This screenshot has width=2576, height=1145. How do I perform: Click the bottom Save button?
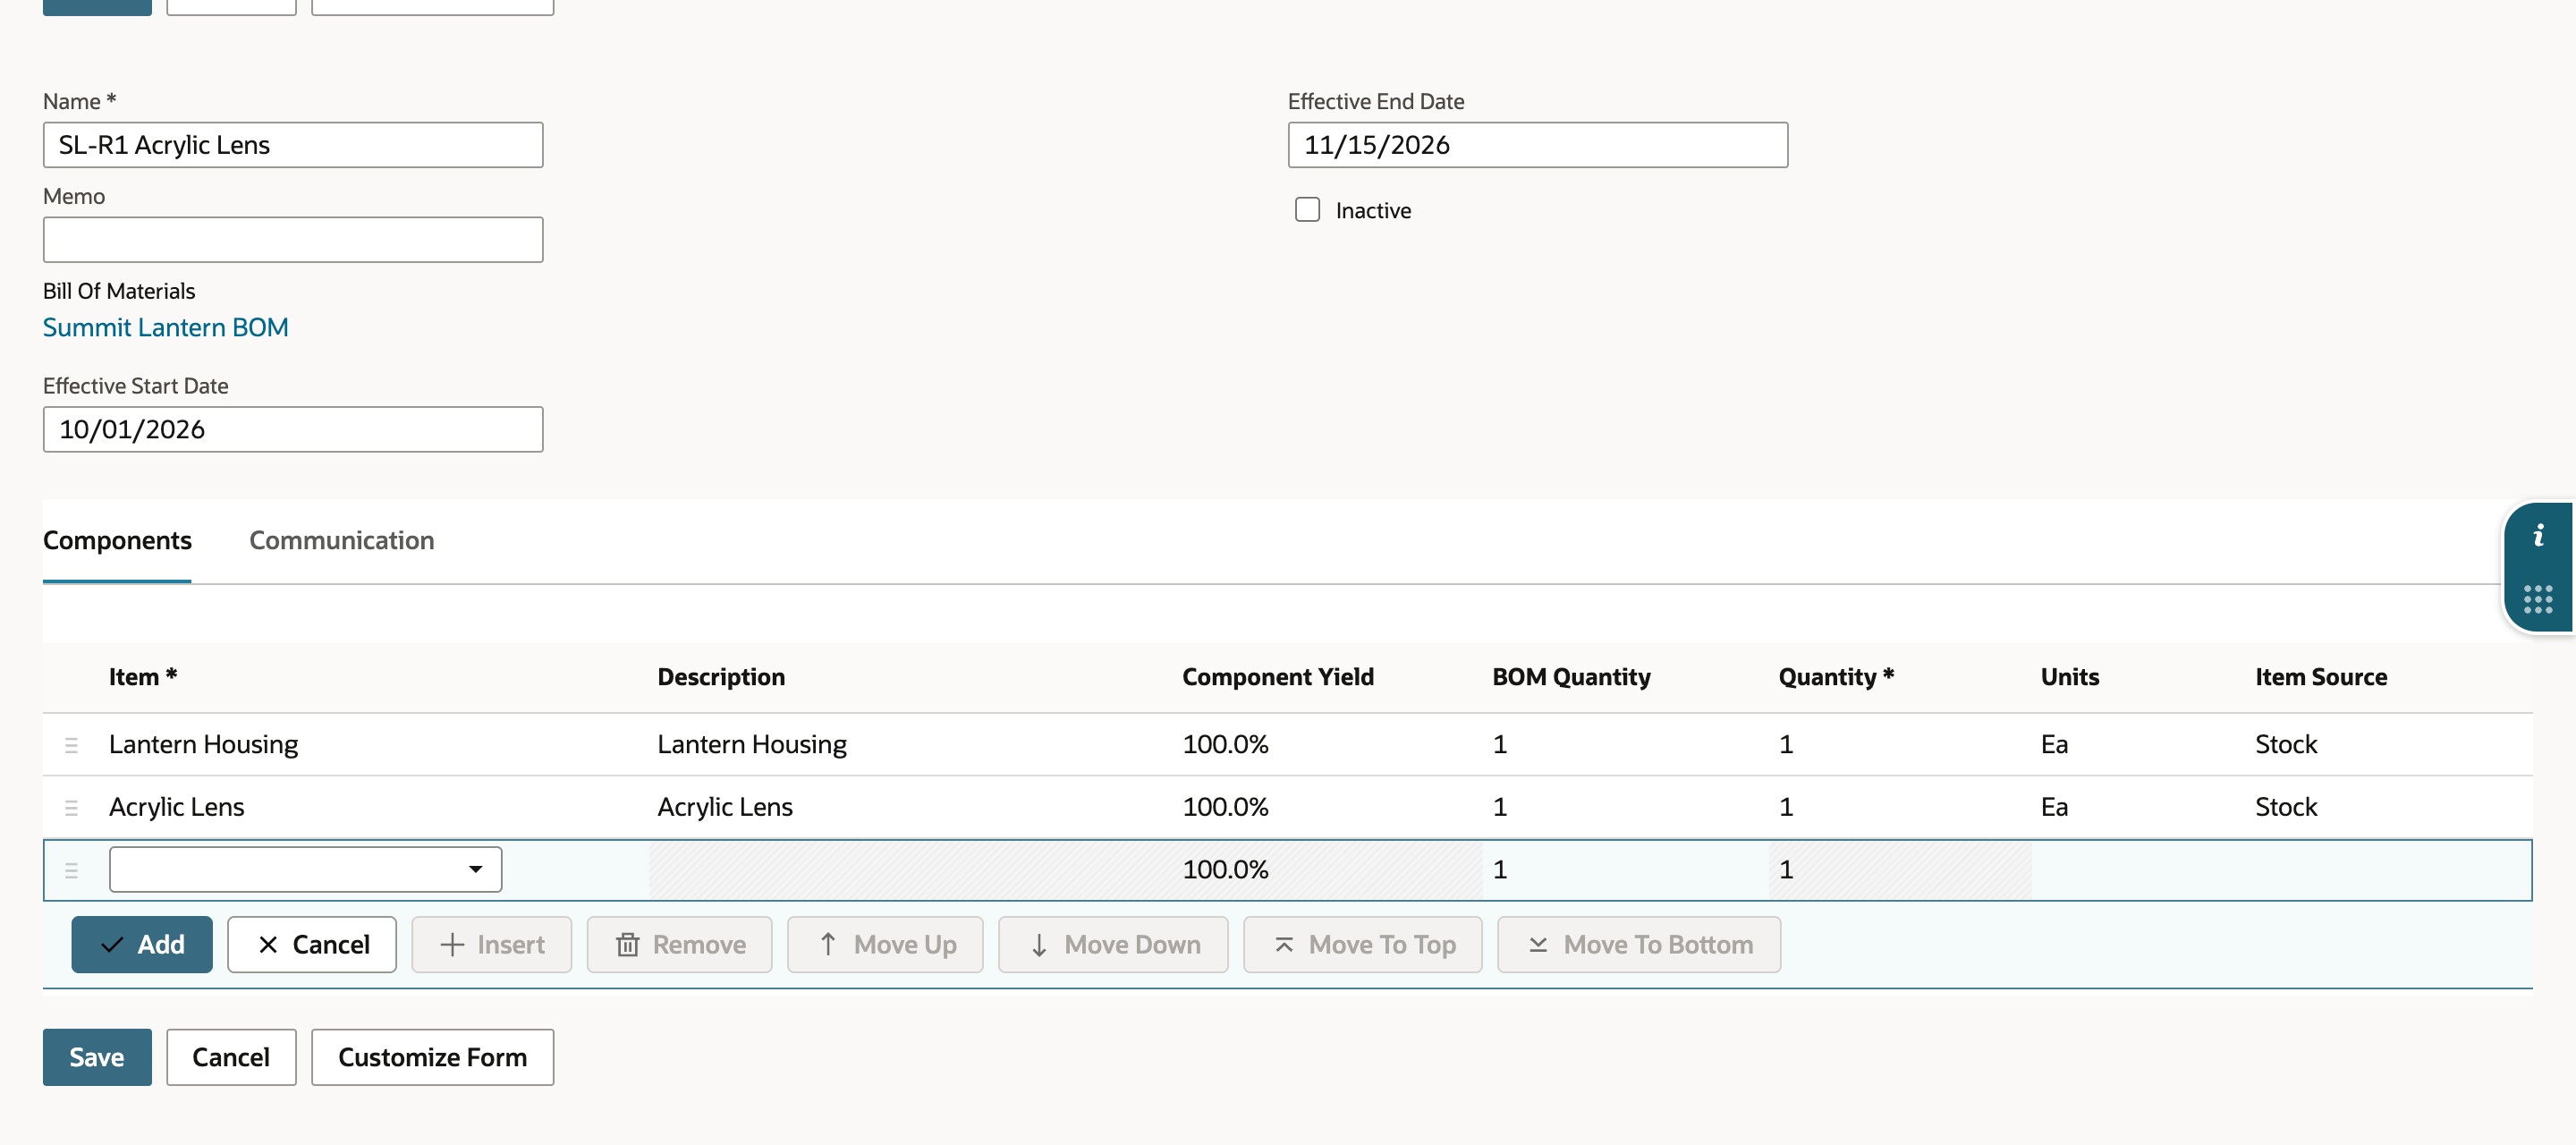97,1057
